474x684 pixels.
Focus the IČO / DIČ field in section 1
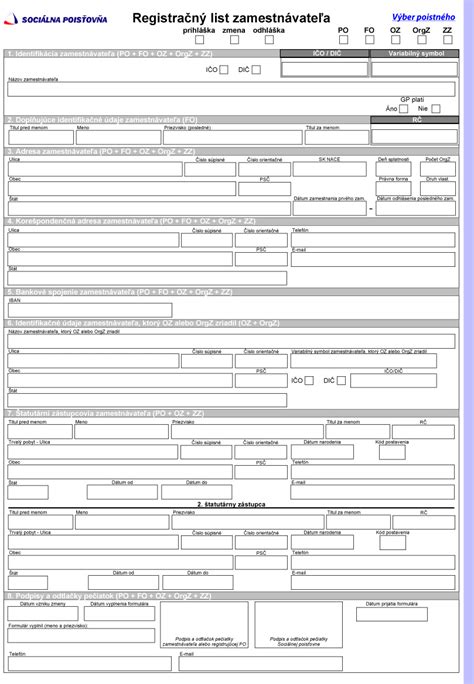click(325, 69)
